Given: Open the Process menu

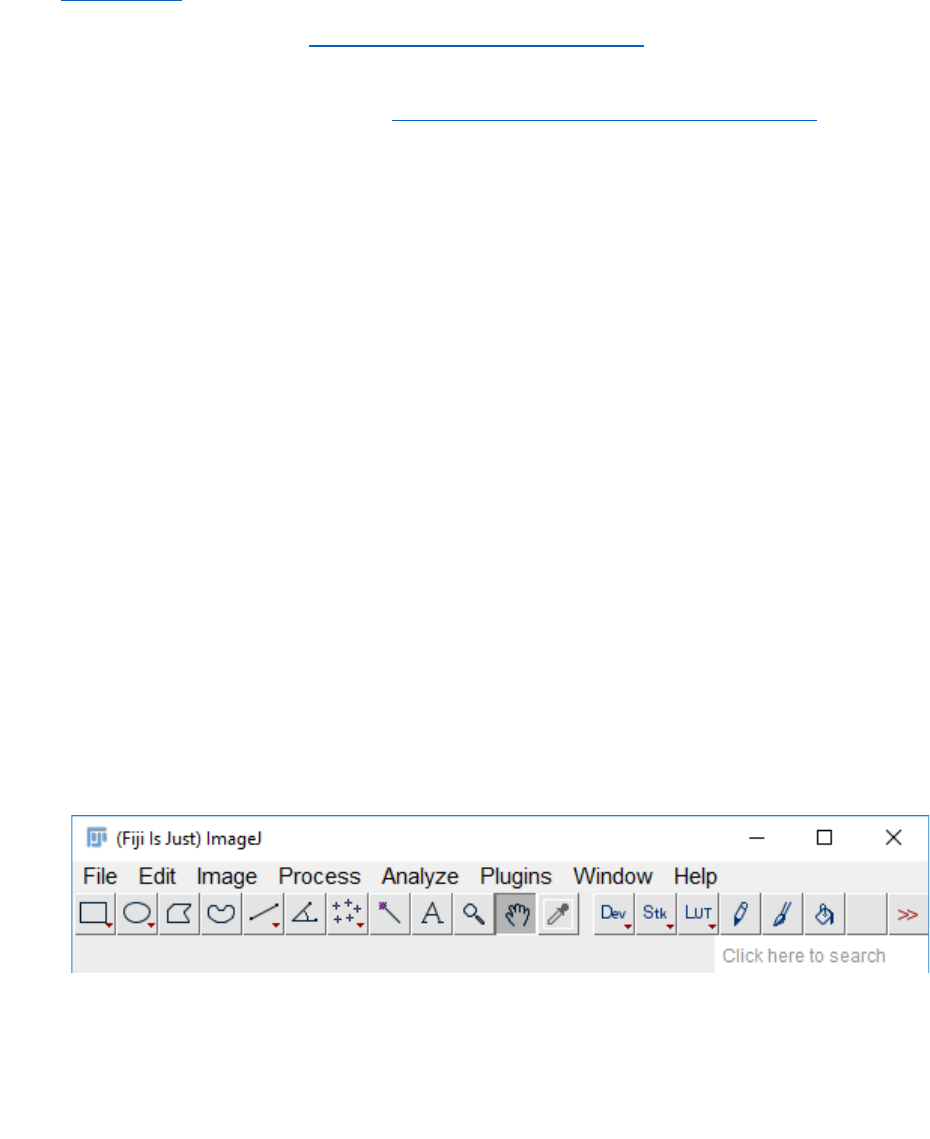Looking at the screenshot, I should point(320,876).
